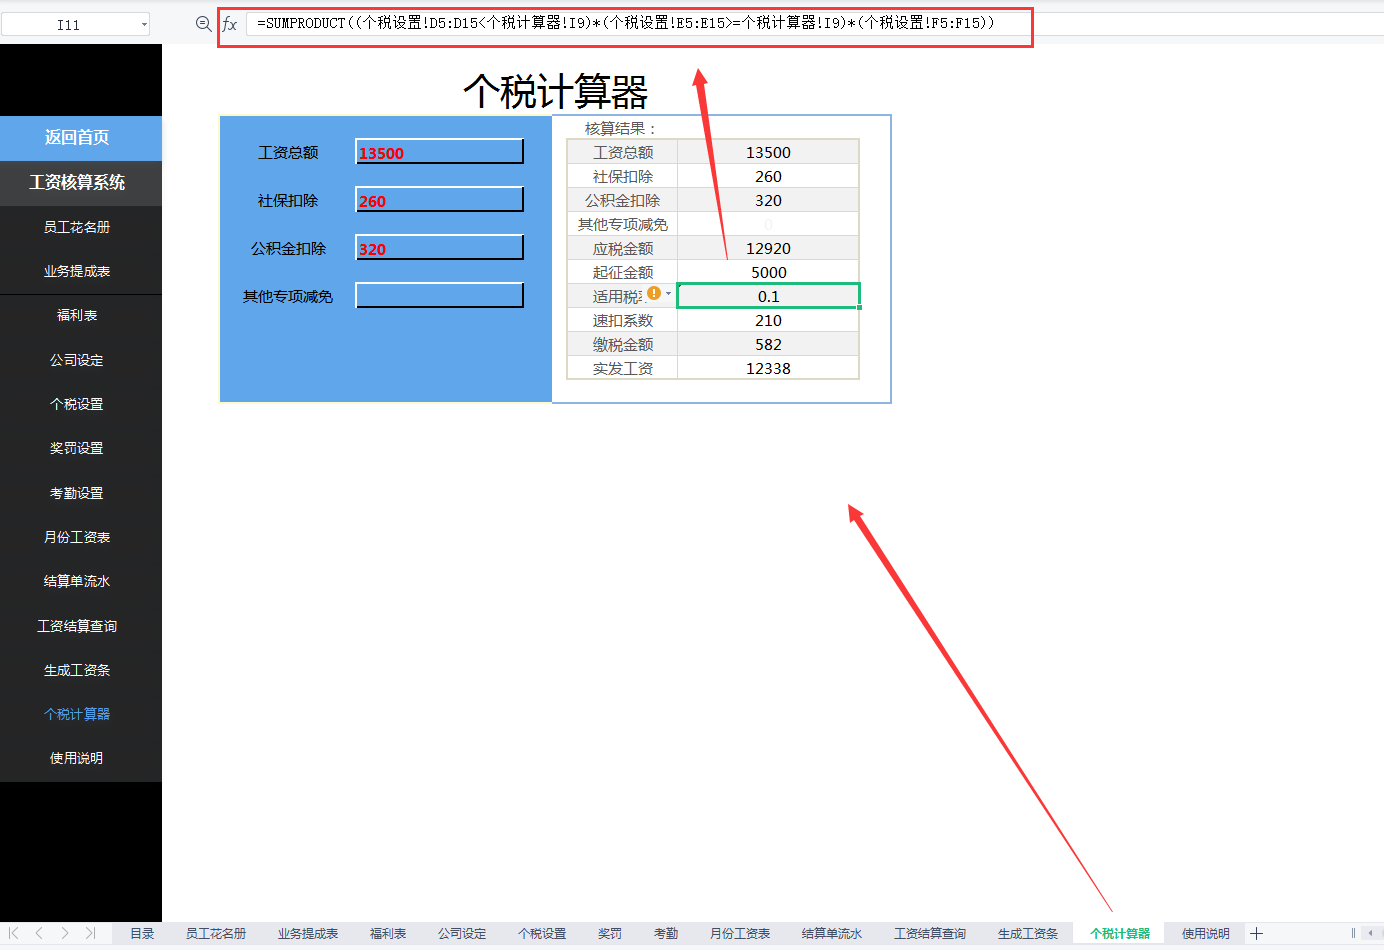Click the fx insert function icon
The width and height of the screenshot is (1384, 950).
coord(230,23)
